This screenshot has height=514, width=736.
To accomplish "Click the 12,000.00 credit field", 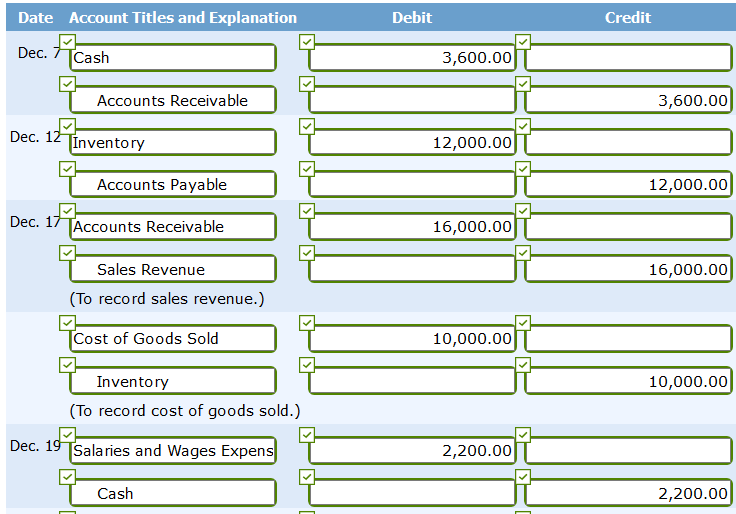I will (628, 184).
